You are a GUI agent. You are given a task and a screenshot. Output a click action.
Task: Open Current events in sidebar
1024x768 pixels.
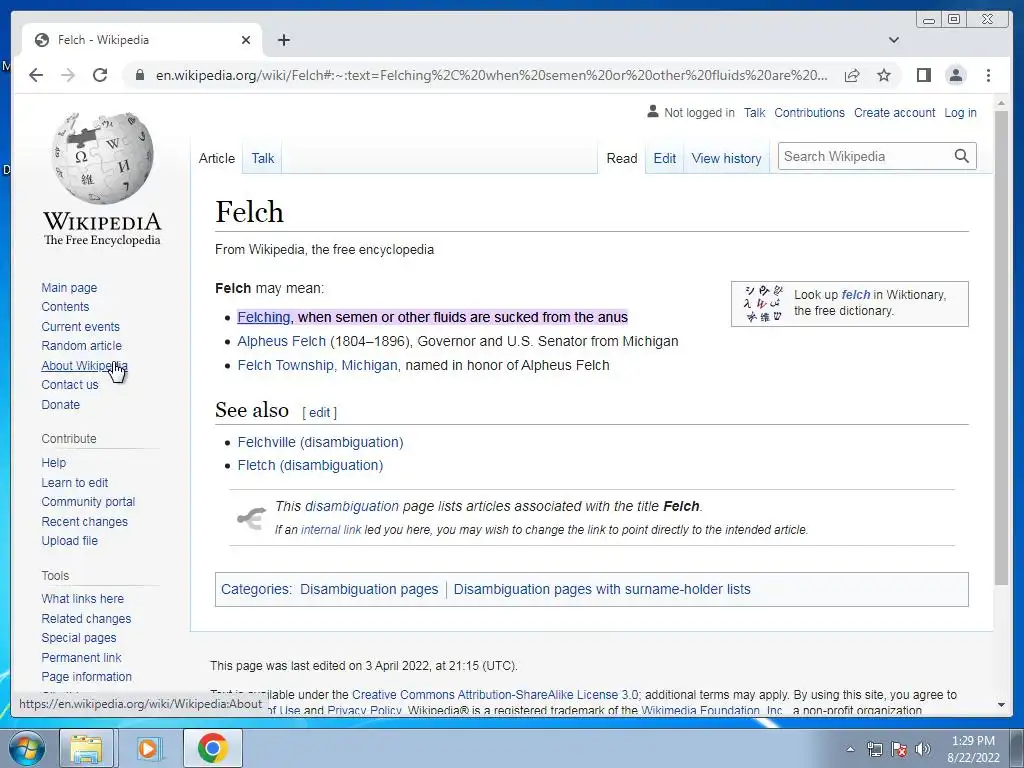[80, 327]
